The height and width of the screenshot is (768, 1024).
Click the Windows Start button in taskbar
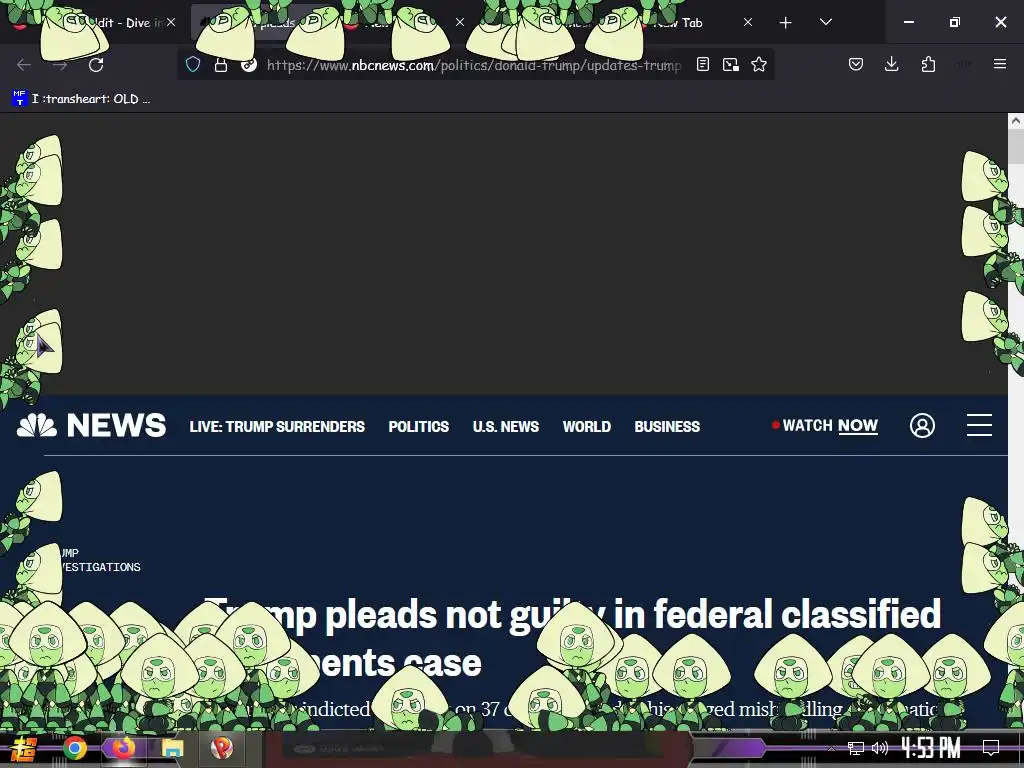24,749
